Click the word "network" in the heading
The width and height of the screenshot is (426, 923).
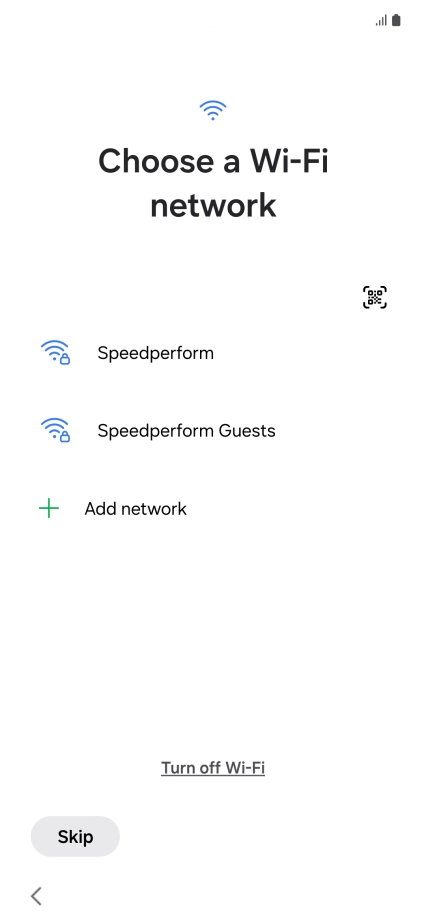click(213, 205)
